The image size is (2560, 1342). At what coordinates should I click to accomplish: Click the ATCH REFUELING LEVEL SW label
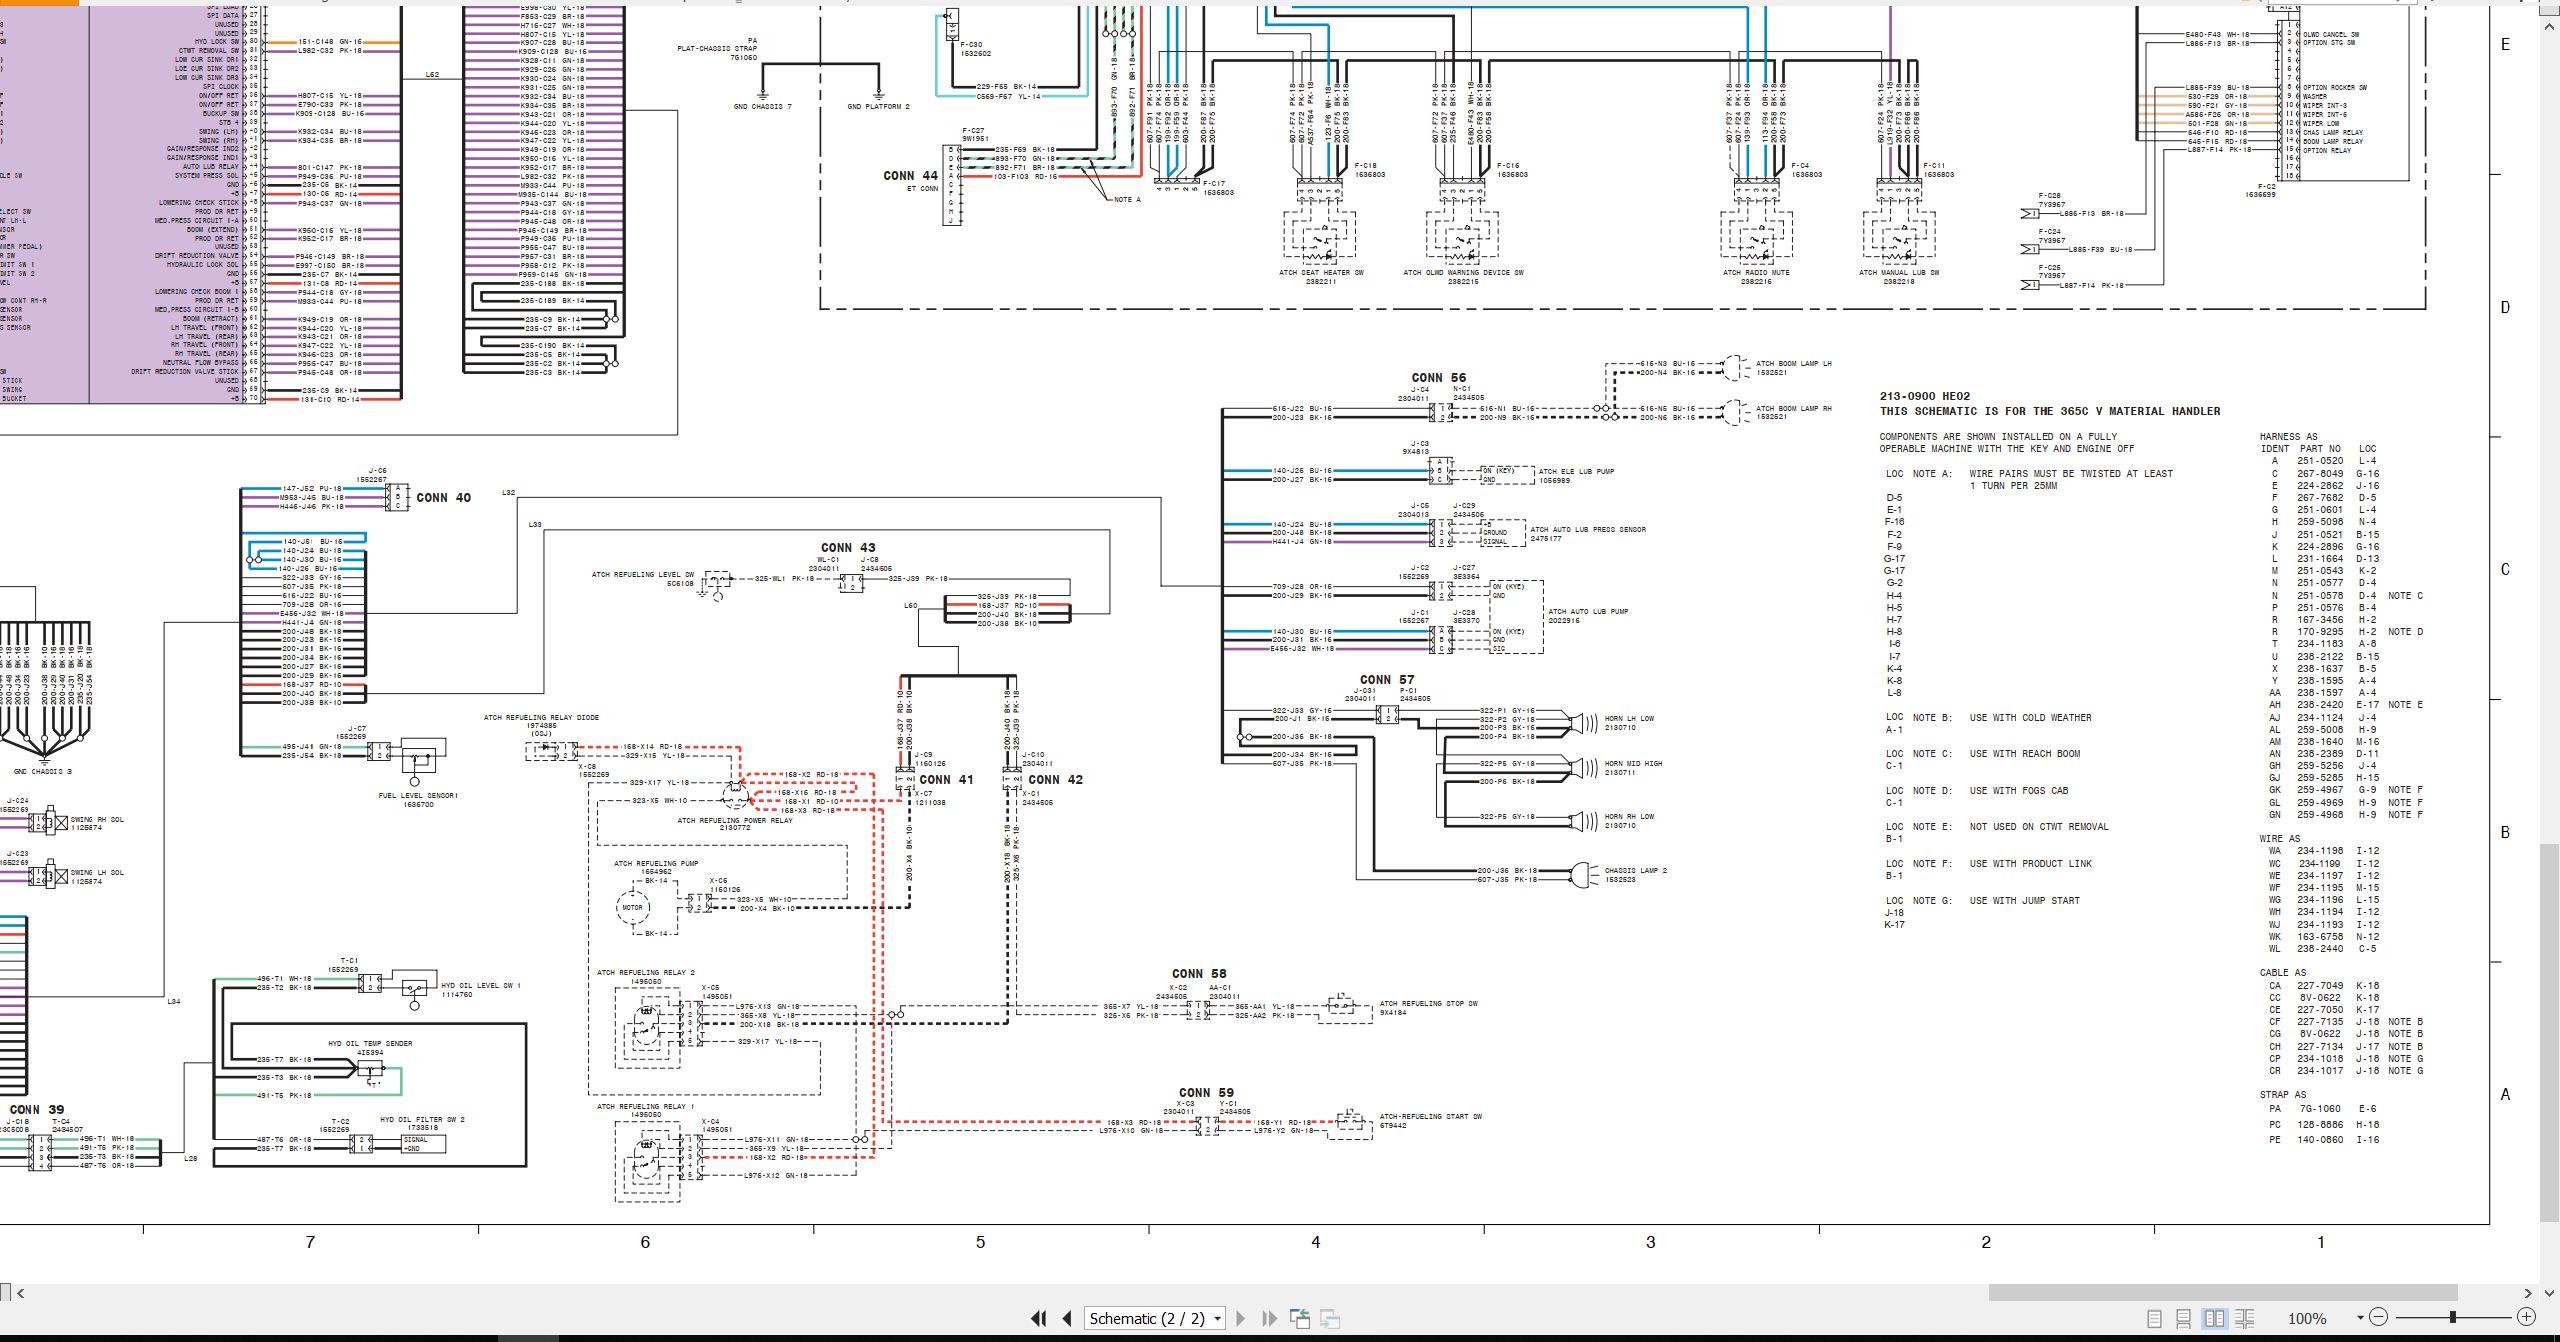point(643,574)
